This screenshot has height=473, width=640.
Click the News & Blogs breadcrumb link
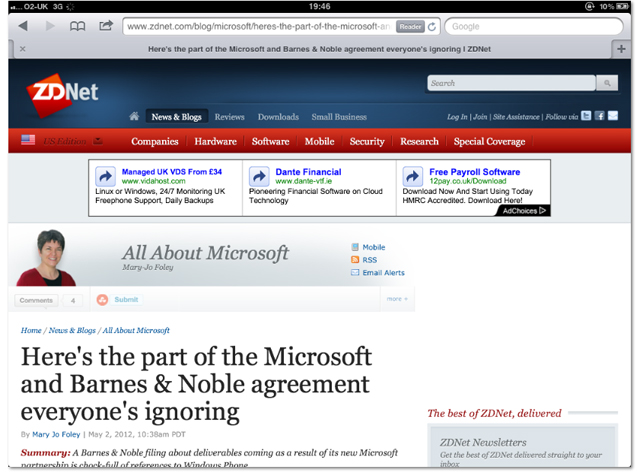pyautogui.click(x=72, y=330)
